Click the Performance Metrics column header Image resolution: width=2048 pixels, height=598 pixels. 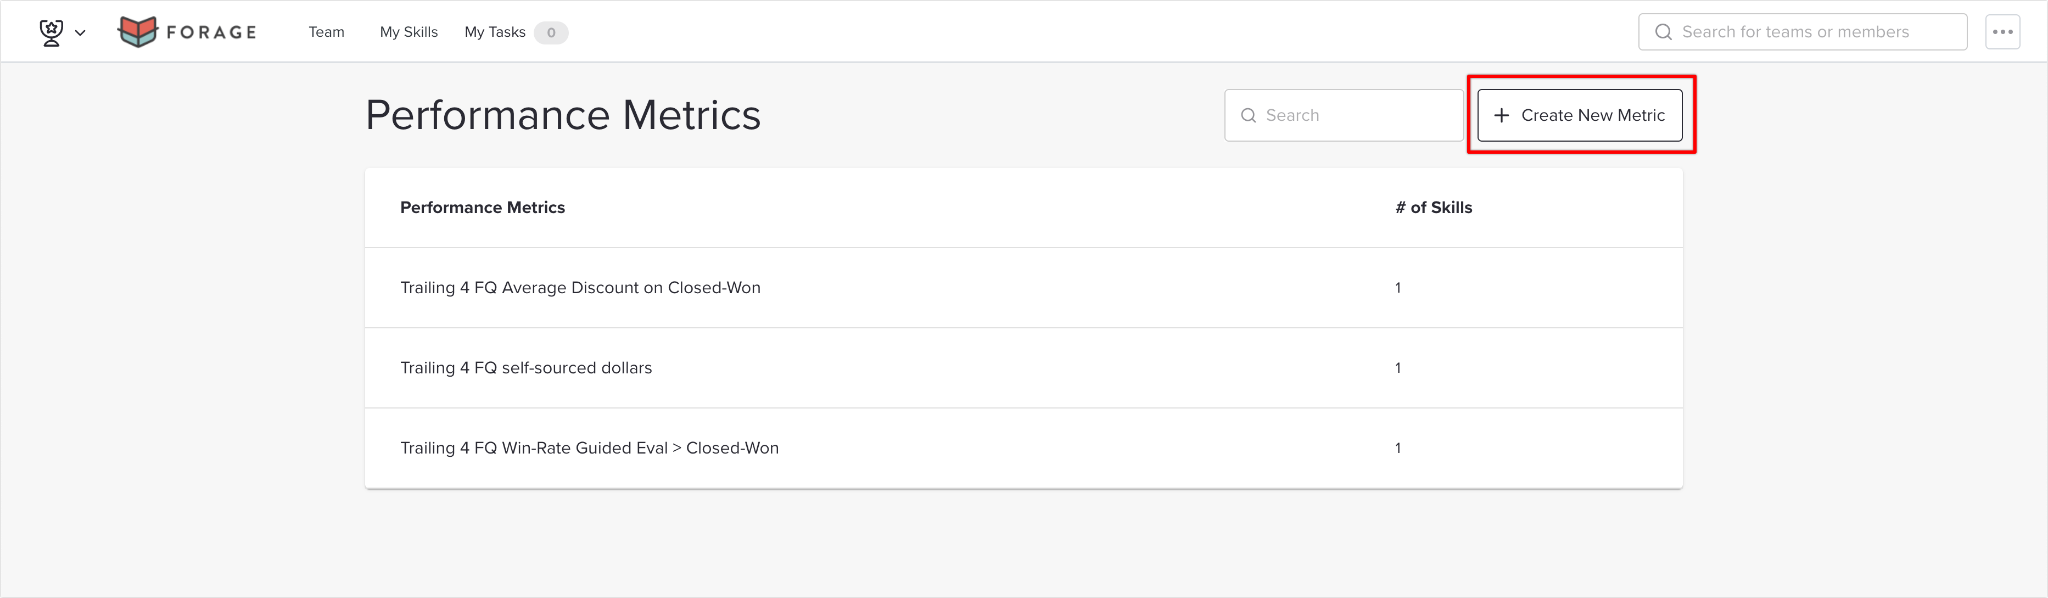point(483,207)
